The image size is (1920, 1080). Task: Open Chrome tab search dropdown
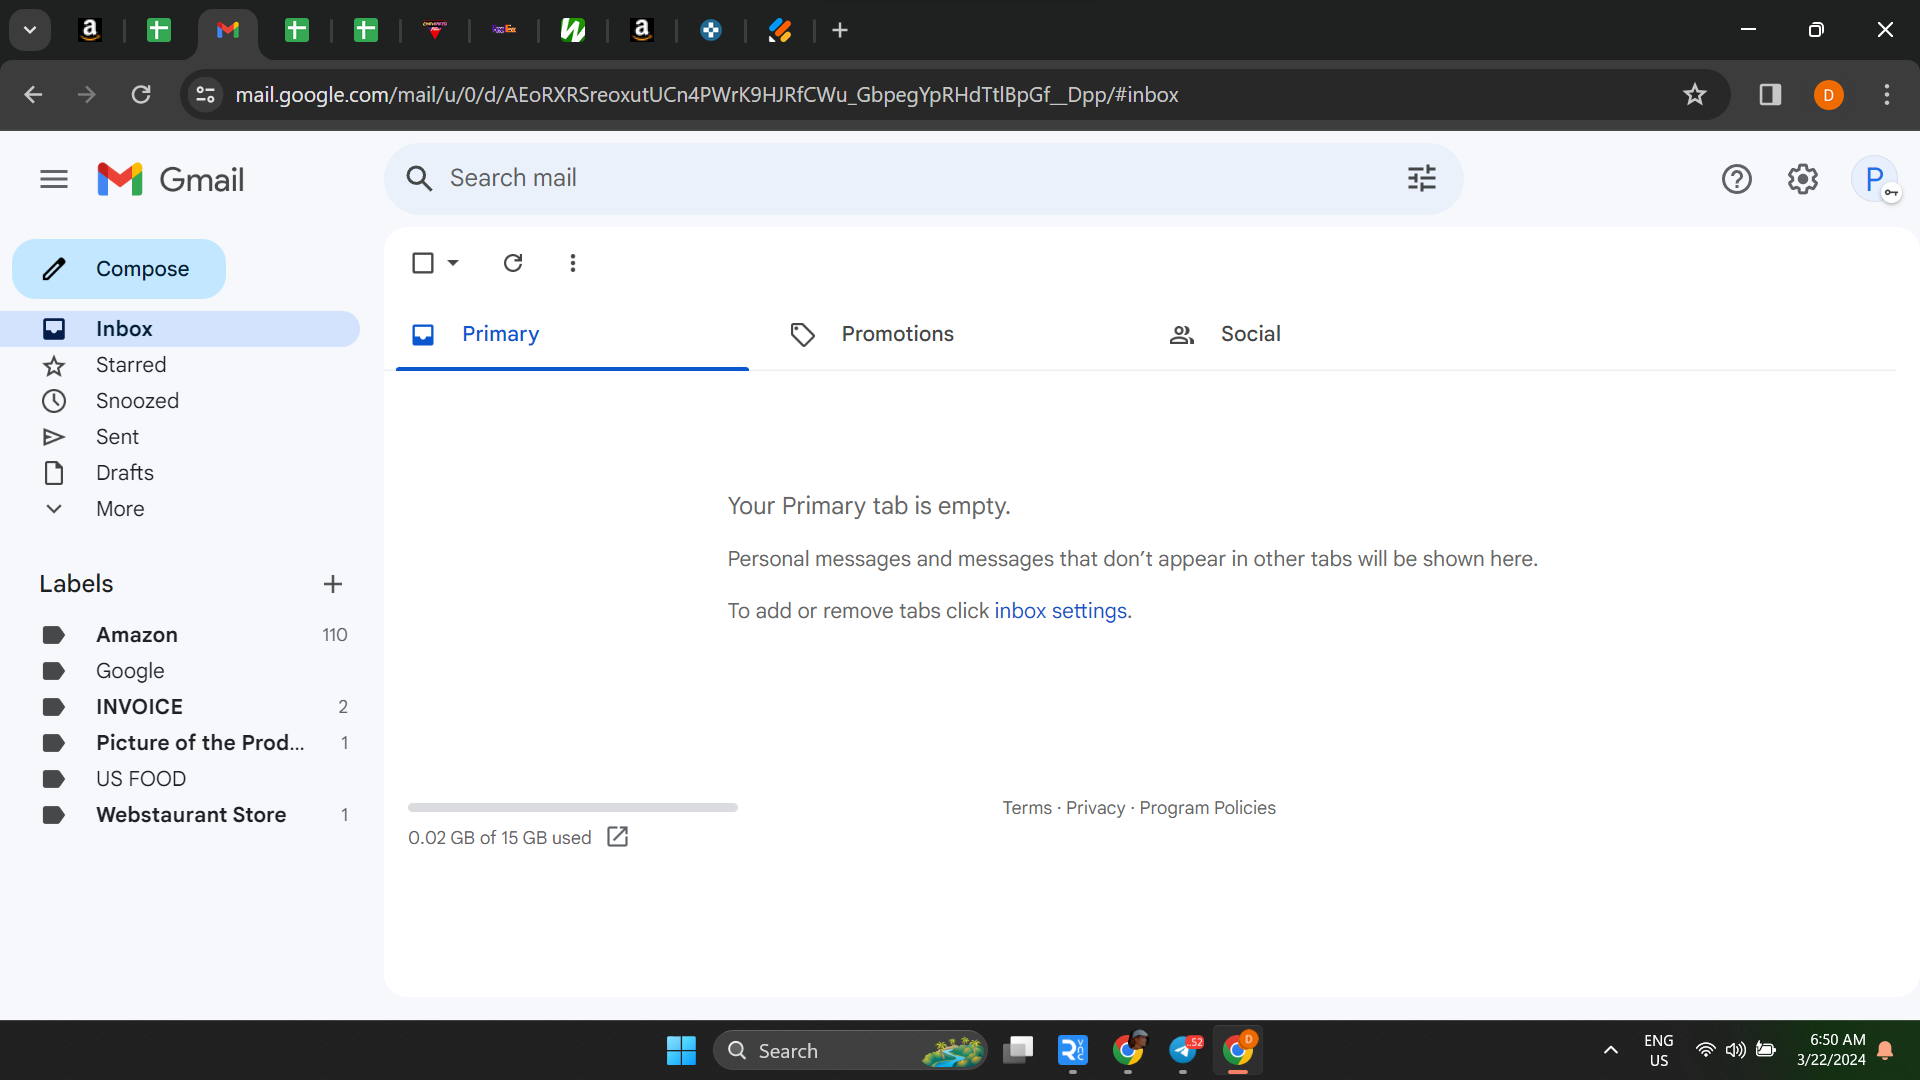(30, 30)
